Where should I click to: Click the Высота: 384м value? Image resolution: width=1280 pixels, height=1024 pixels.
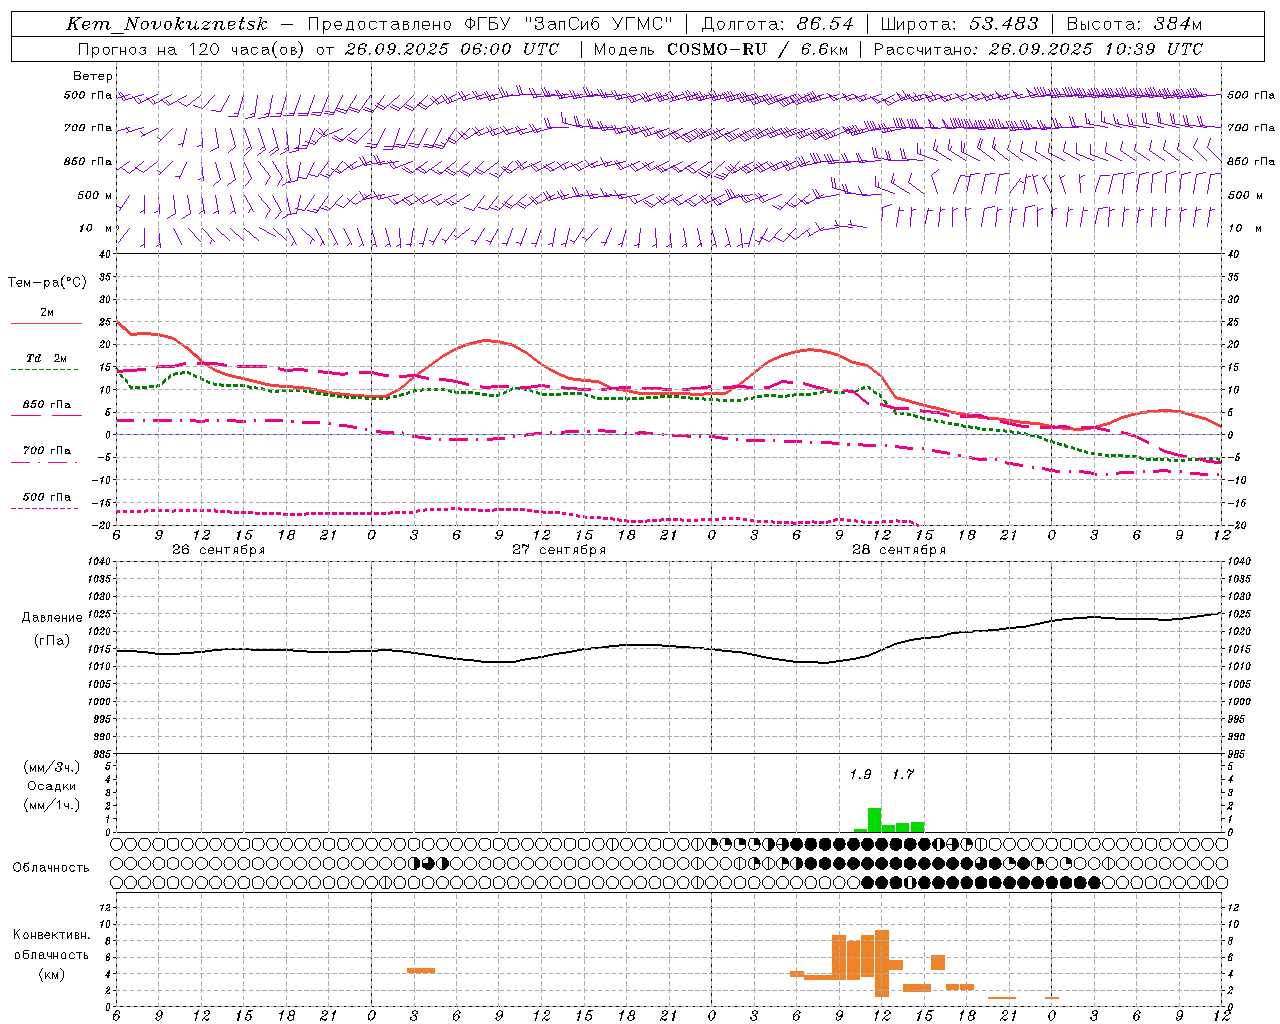[x=1134, y=24]
